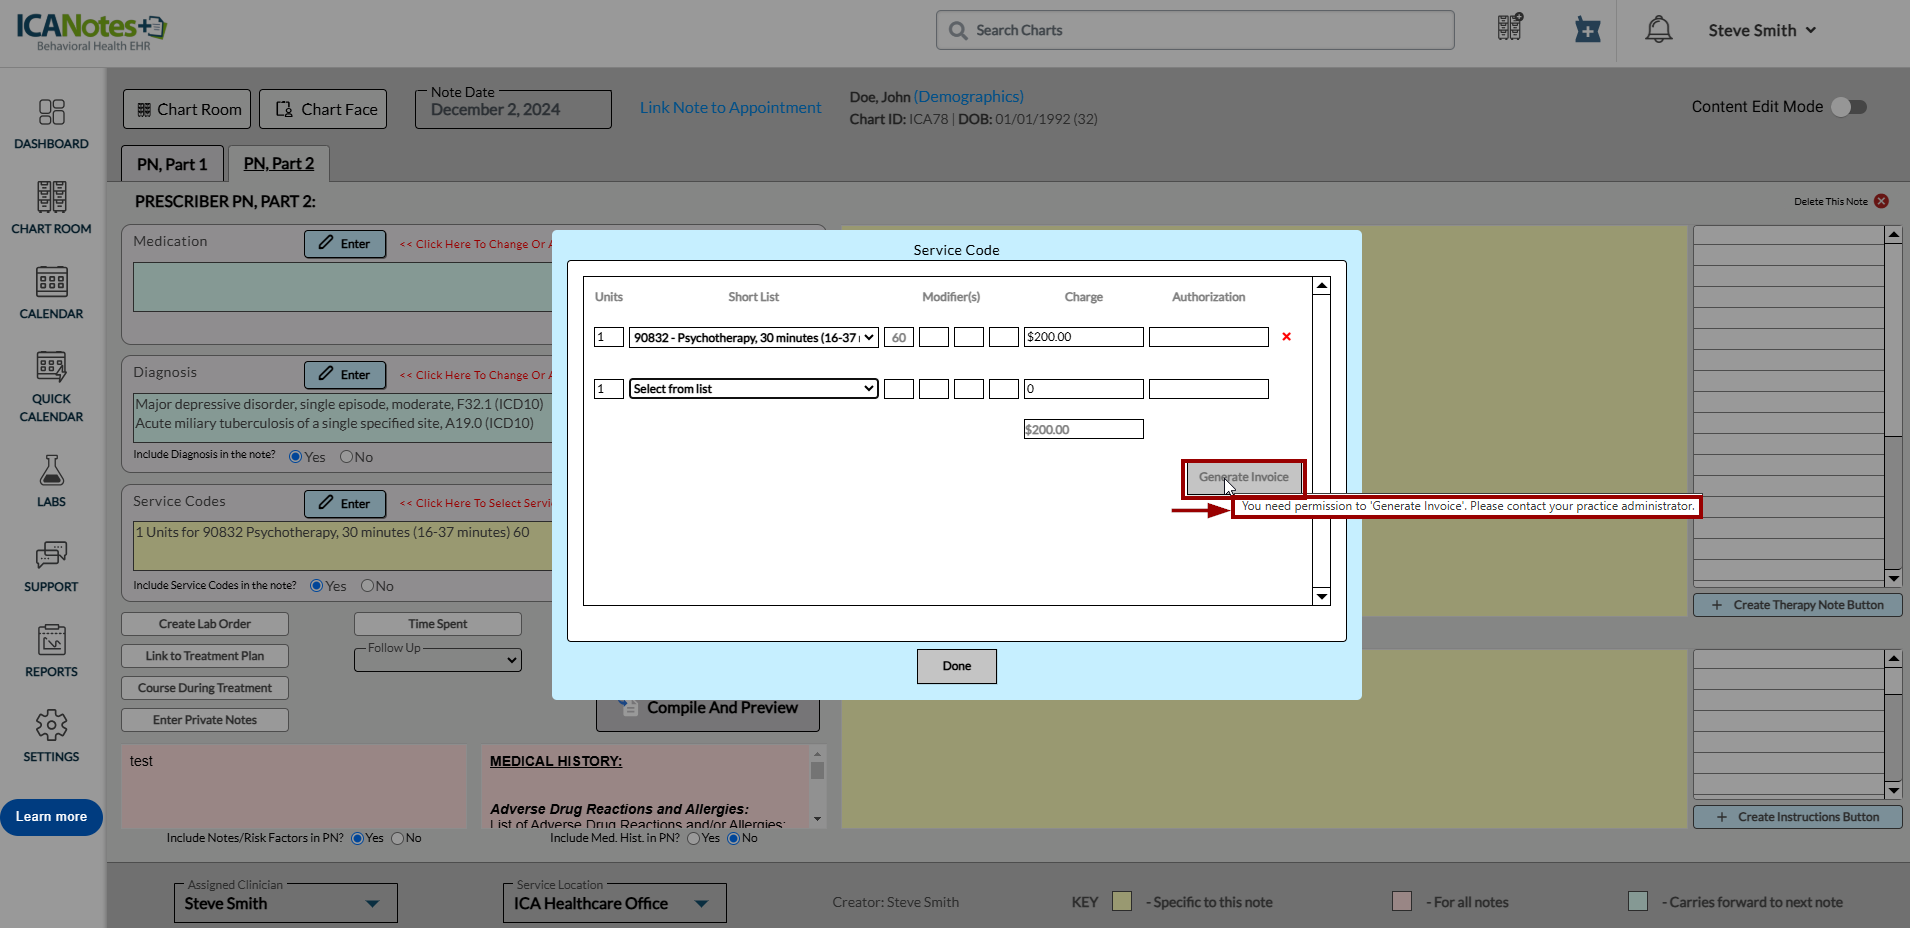Open the Dashboard from the sidebar
Viewport: 1910px width, 928px height.
point(51,124)
